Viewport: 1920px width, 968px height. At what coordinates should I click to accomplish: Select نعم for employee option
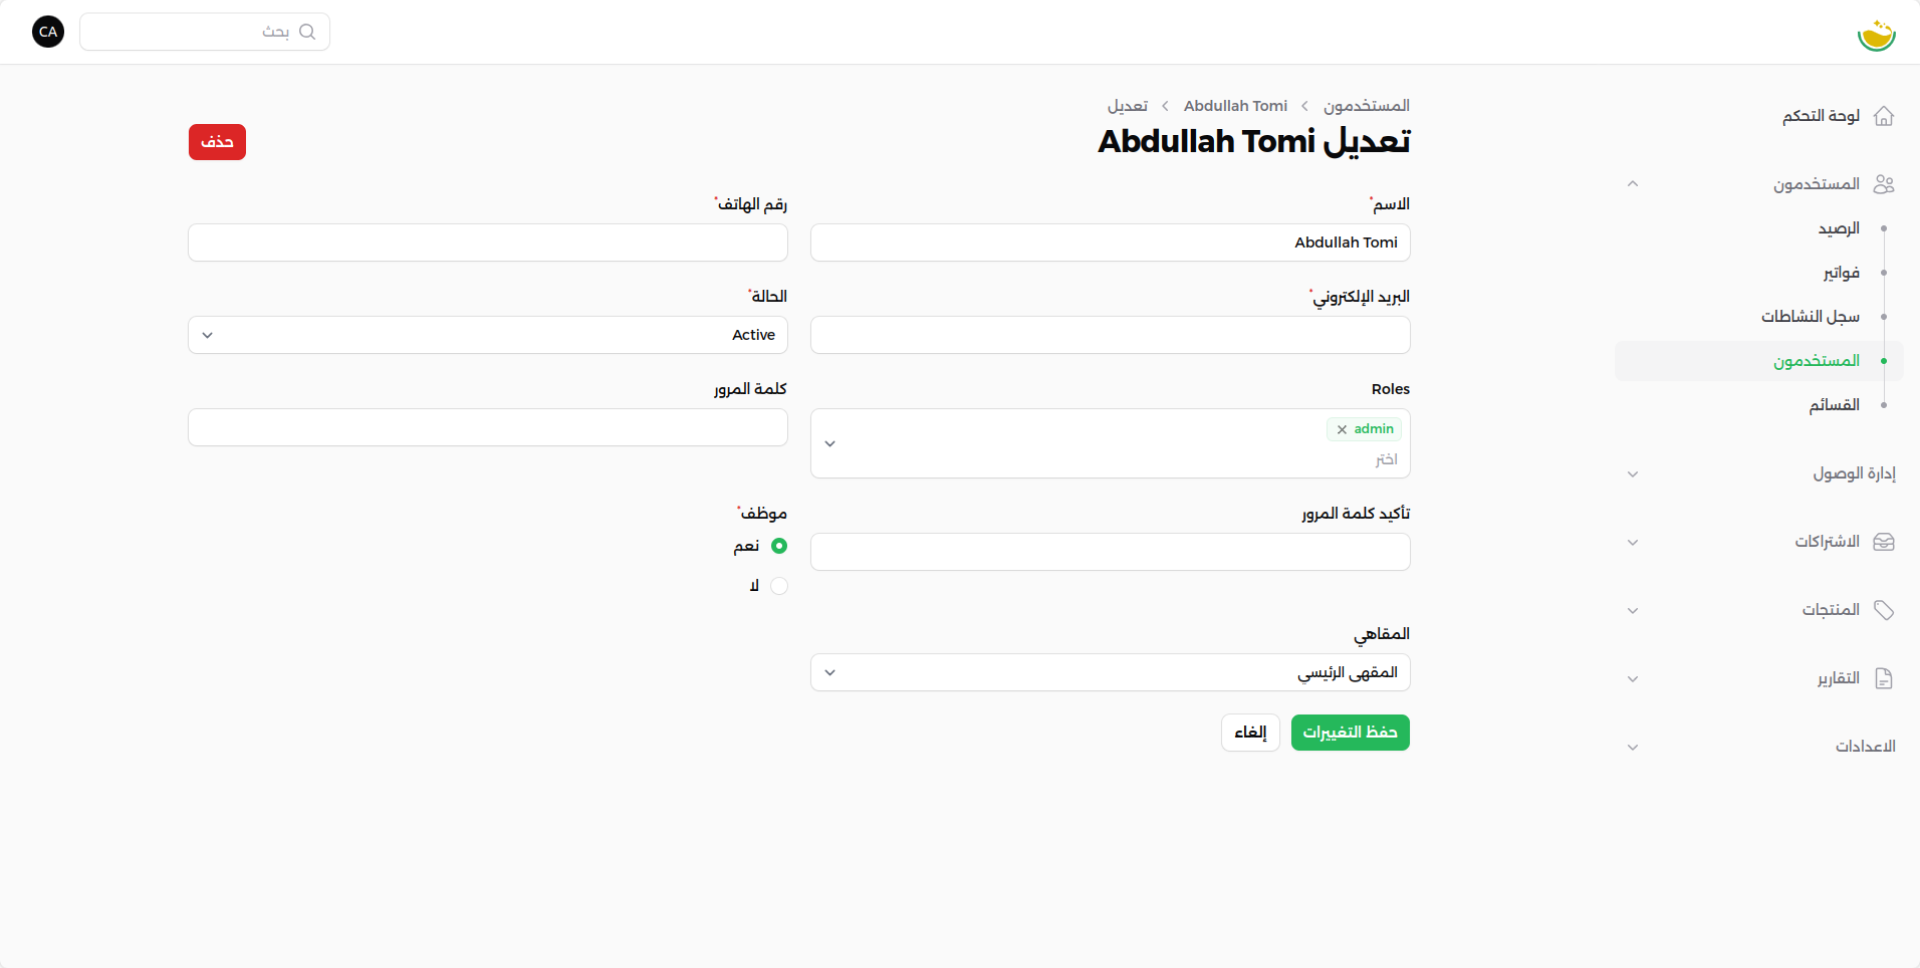(779, 546)
